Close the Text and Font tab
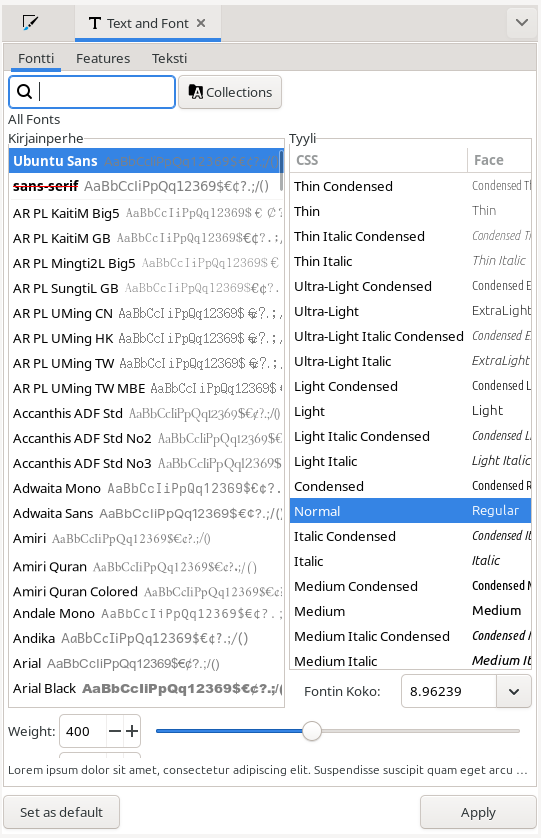 click(201, 23)
